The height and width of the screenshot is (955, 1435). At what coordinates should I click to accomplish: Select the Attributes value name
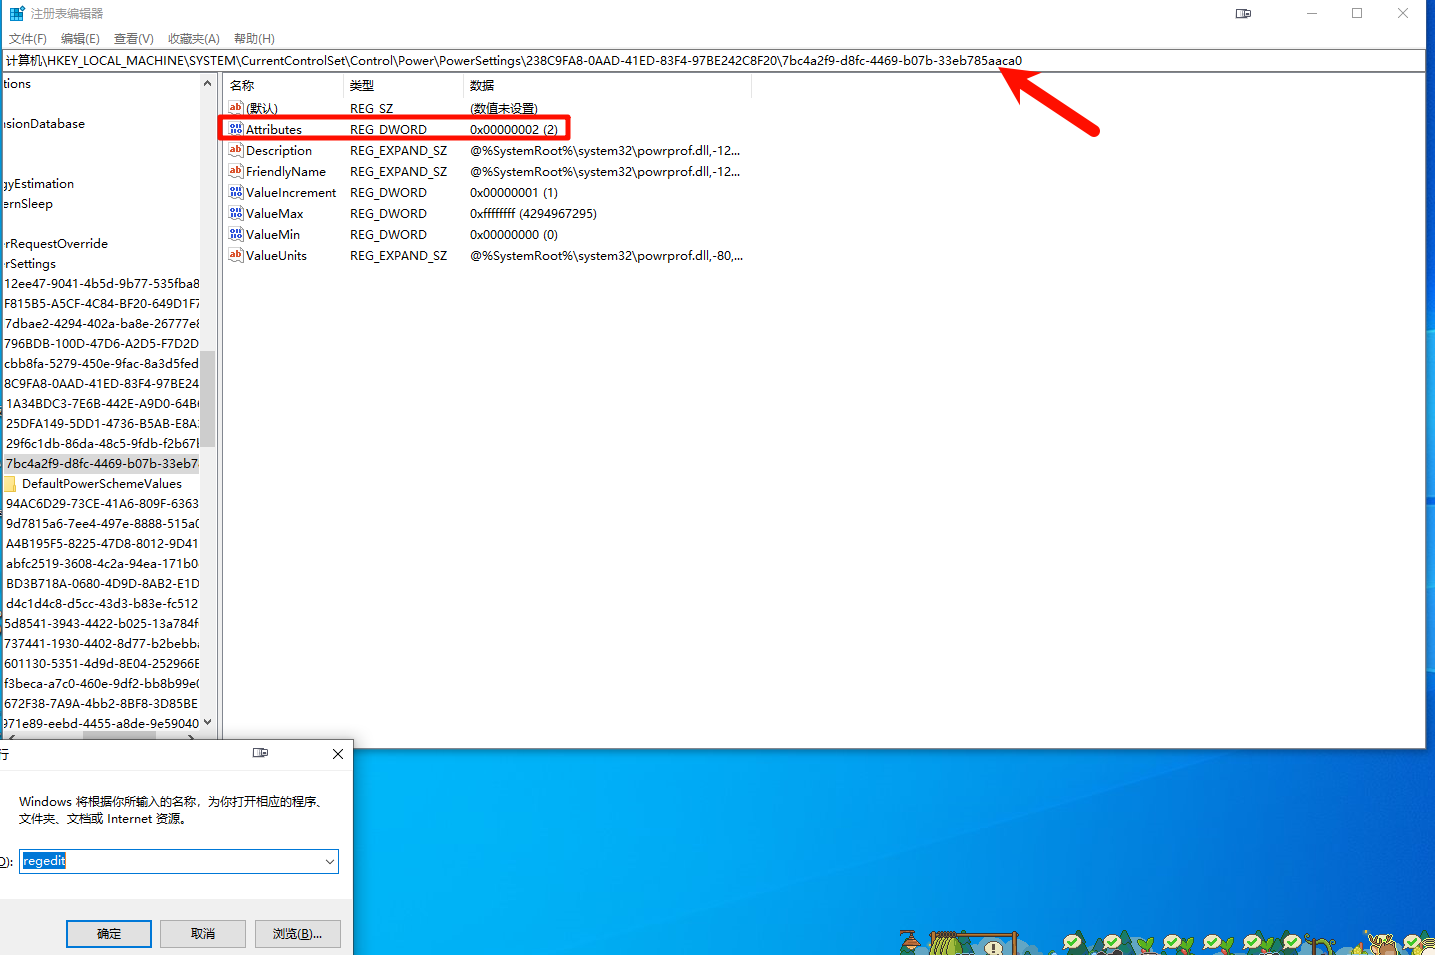click(x=274, y=129)
